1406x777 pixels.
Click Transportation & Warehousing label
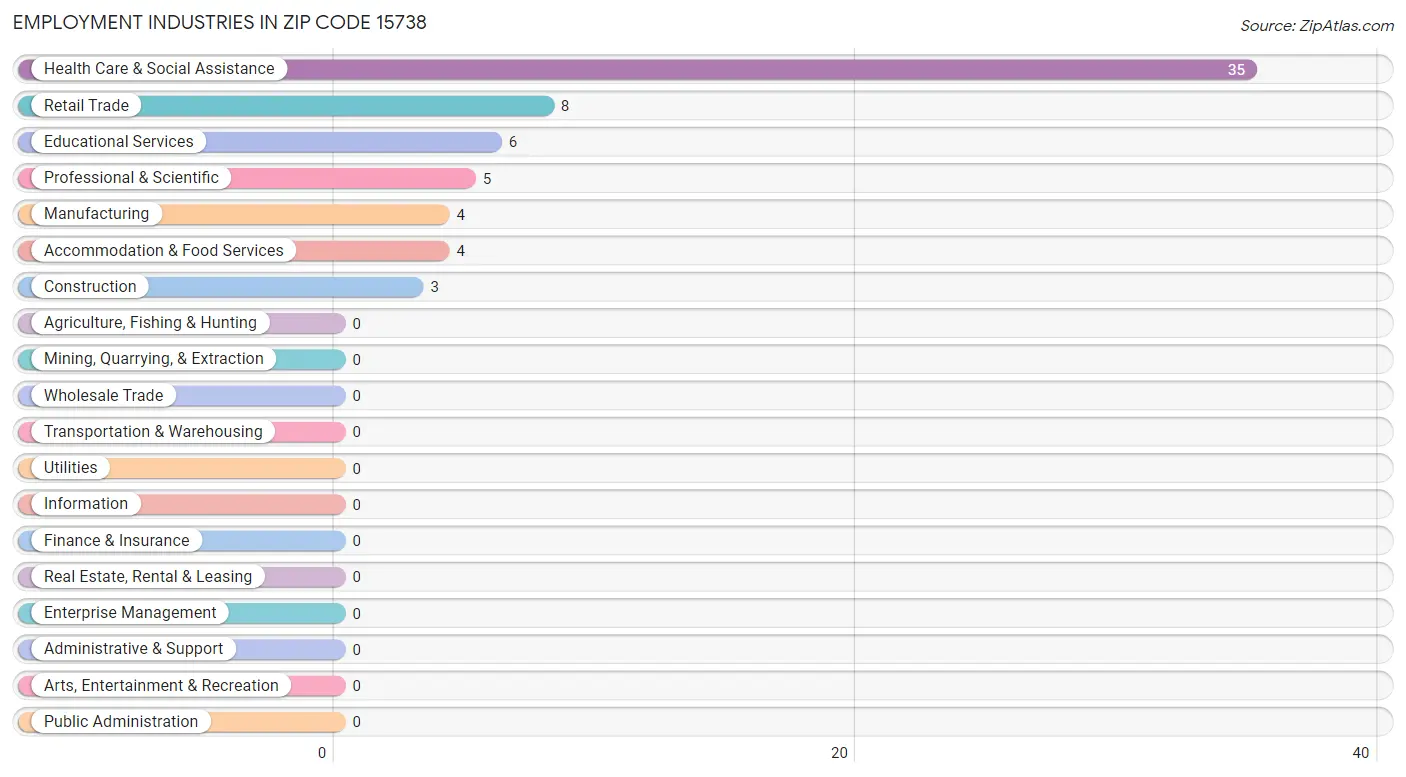[153, 432]
